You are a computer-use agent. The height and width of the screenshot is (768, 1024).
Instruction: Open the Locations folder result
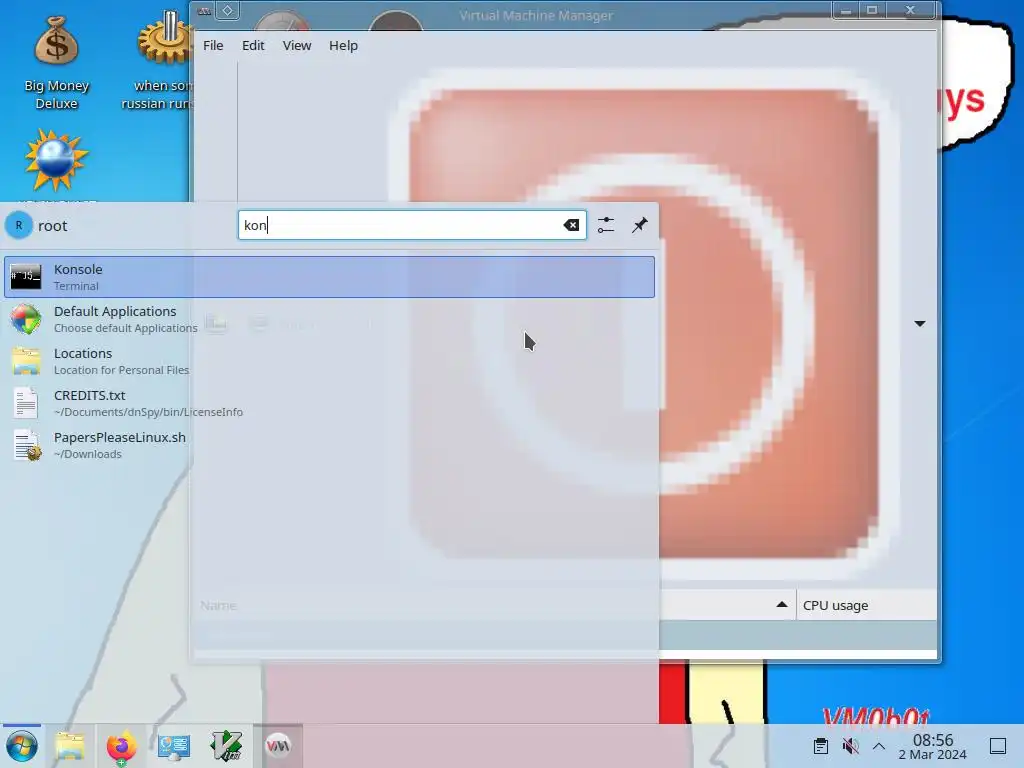[x=329, y=361]
